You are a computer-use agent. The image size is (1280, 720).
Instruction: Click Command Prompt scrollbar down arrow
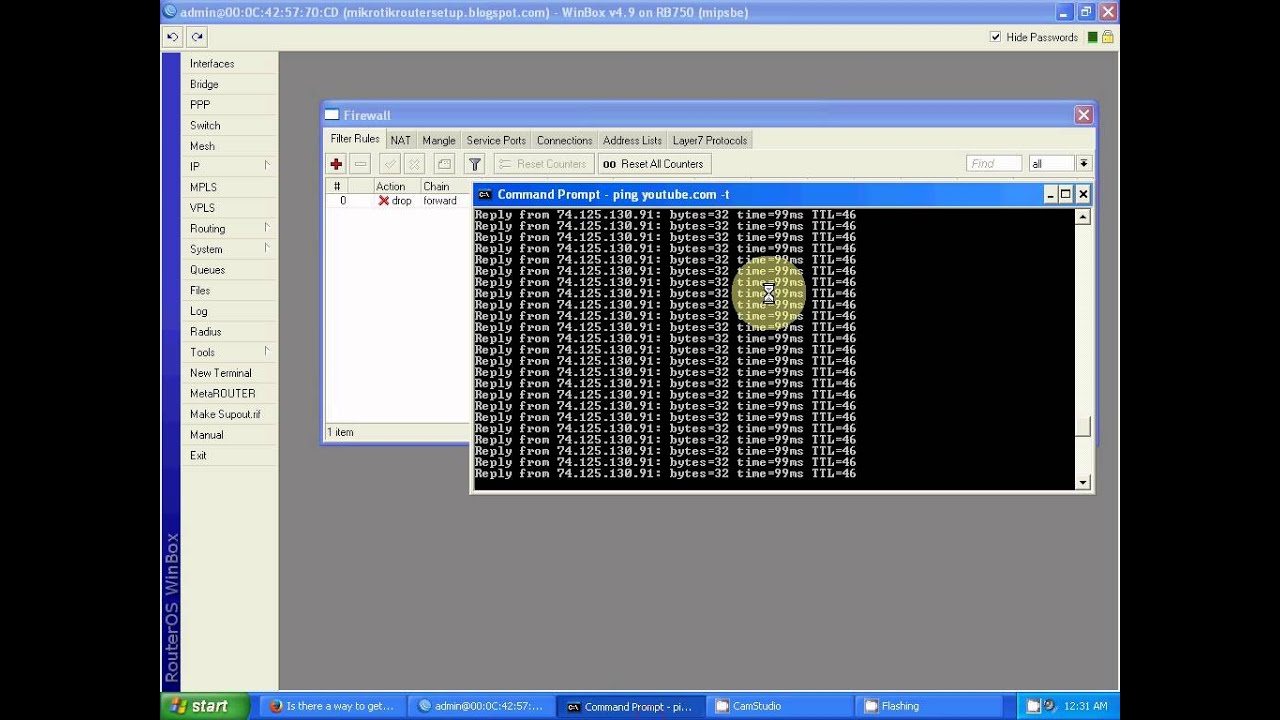[1082, 482]
